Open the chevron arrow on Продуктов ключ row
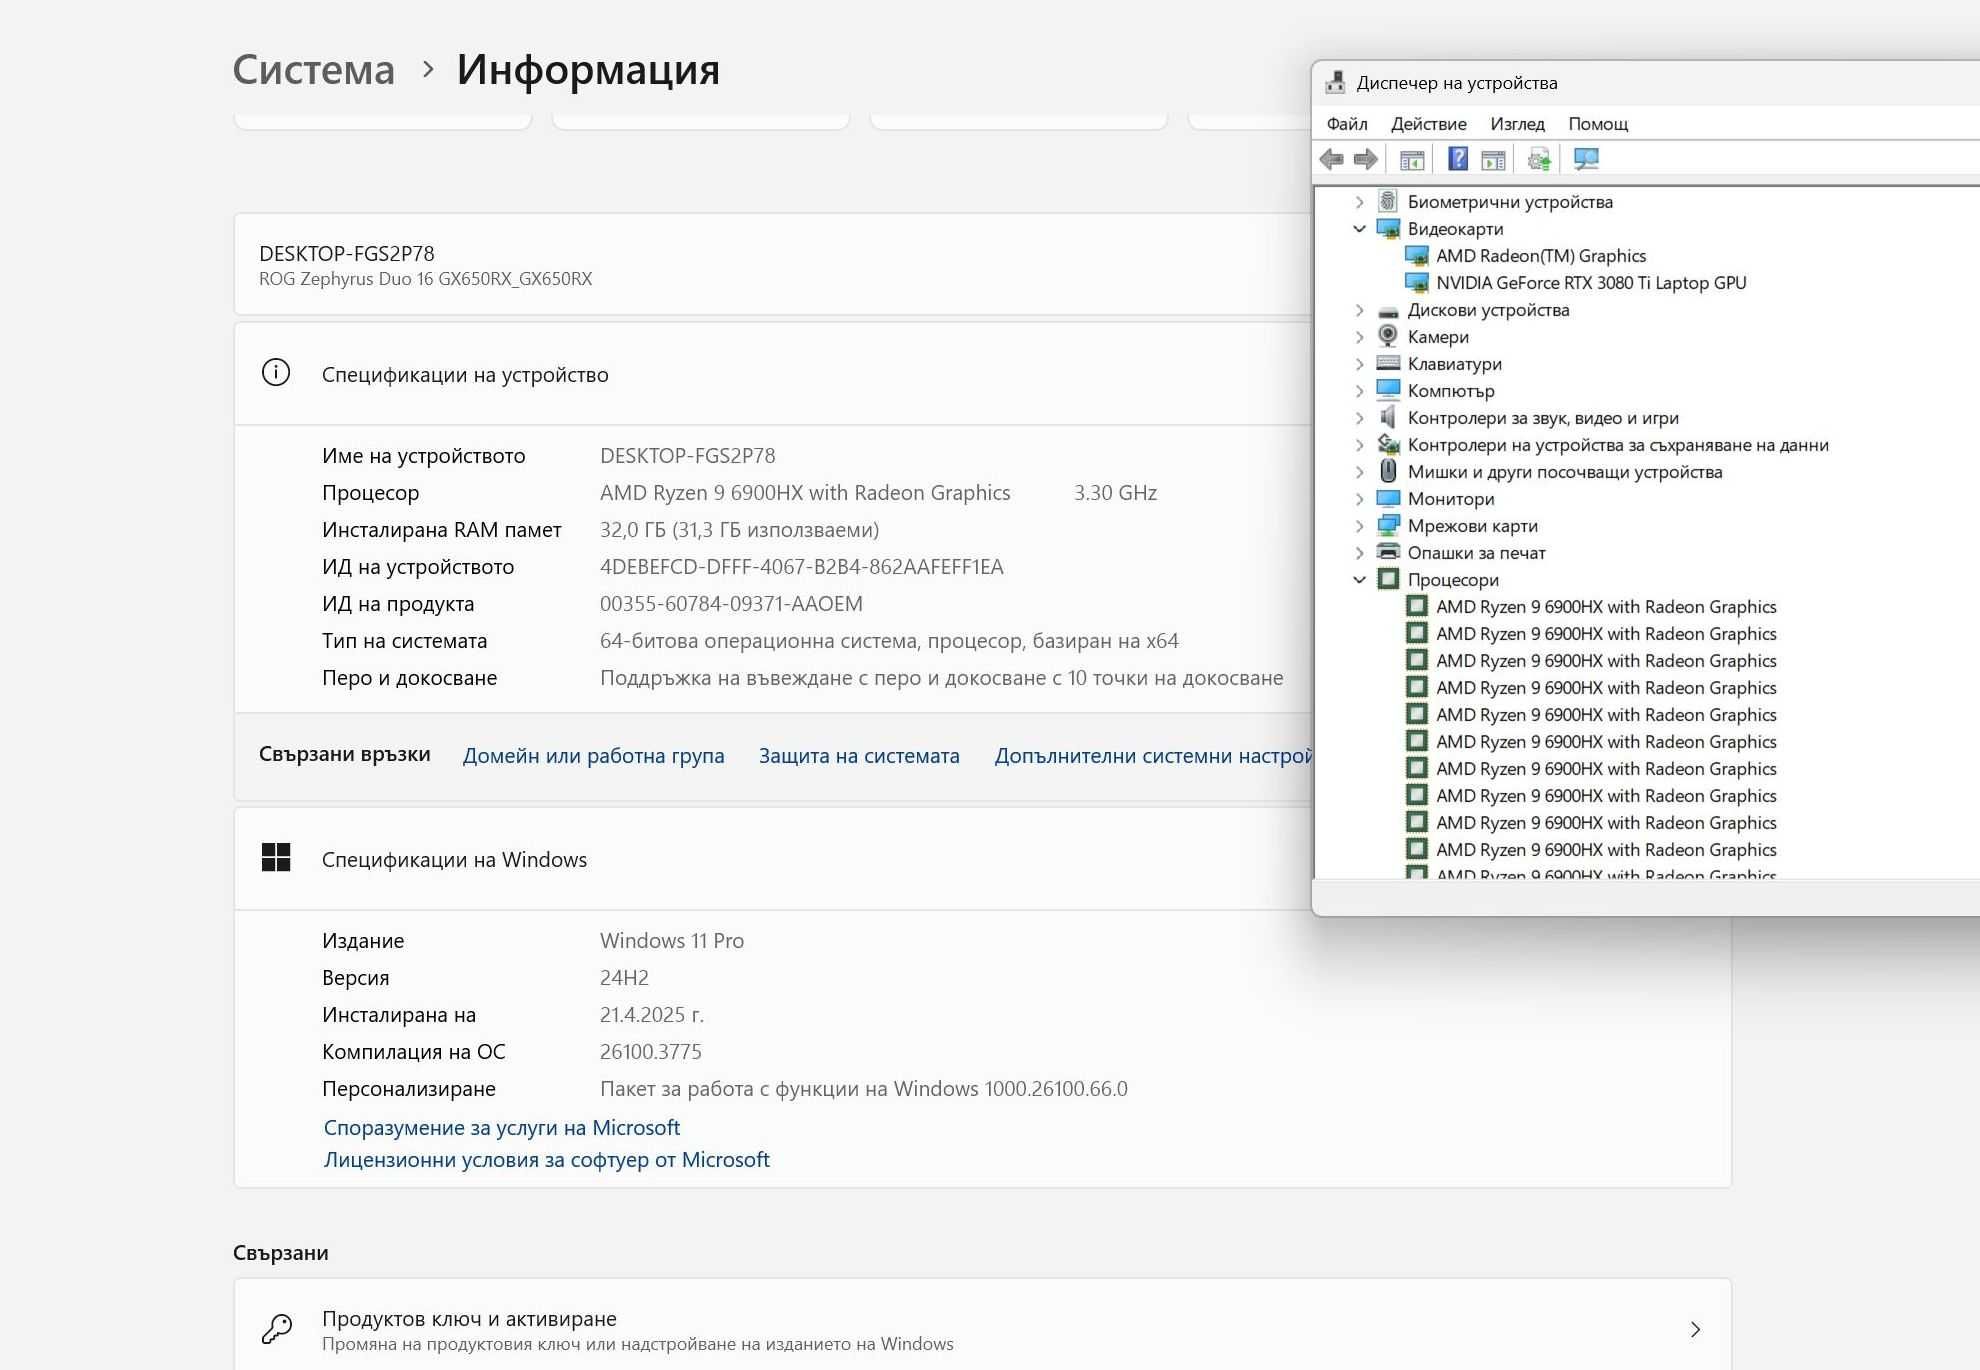 (x=1695, y=1329)
